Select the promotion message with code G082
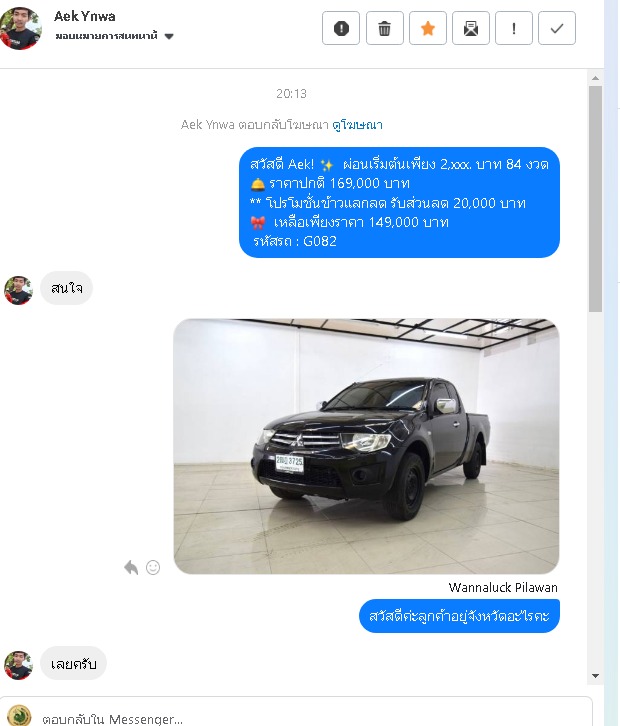This screenshot has height=726, width=620. [399, 202]
